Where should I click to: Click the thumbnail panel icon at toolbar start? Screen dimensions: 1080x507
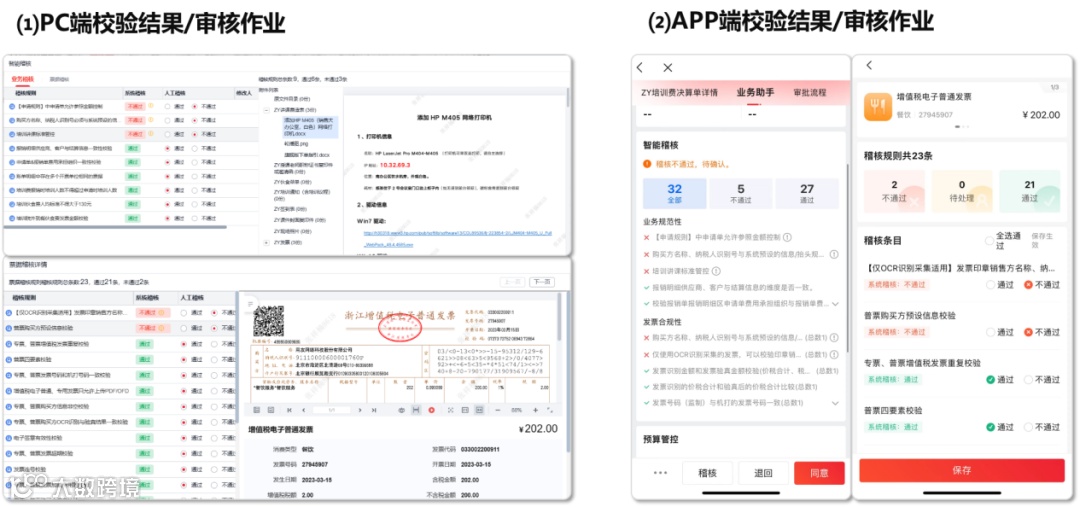tap(256, 410)
